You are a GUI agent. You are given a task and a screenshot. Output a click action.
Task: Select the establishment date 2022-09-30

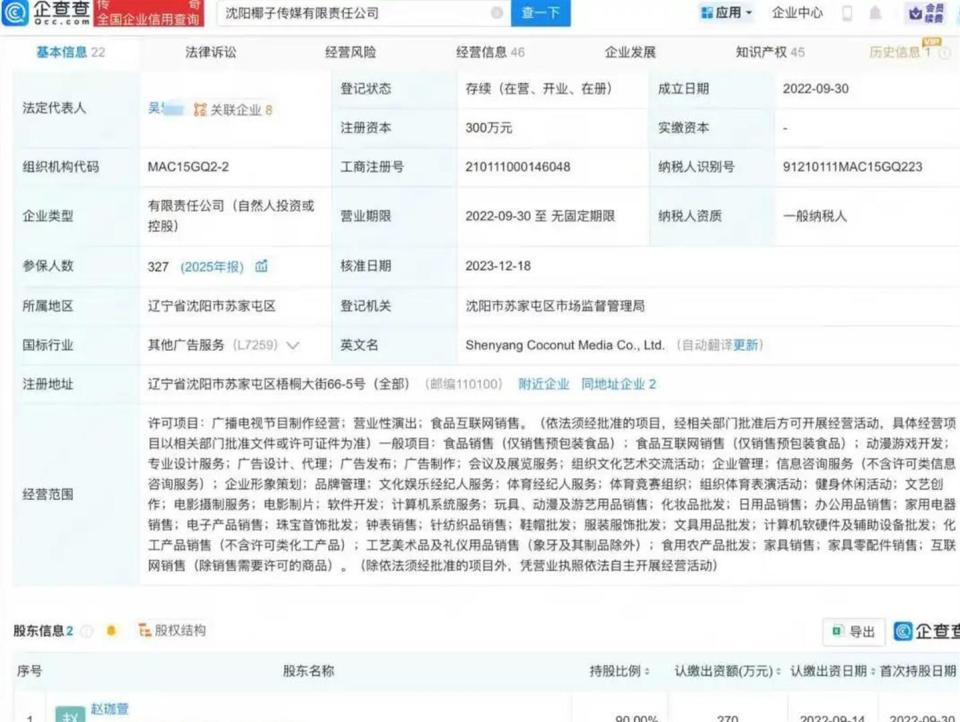816,88
